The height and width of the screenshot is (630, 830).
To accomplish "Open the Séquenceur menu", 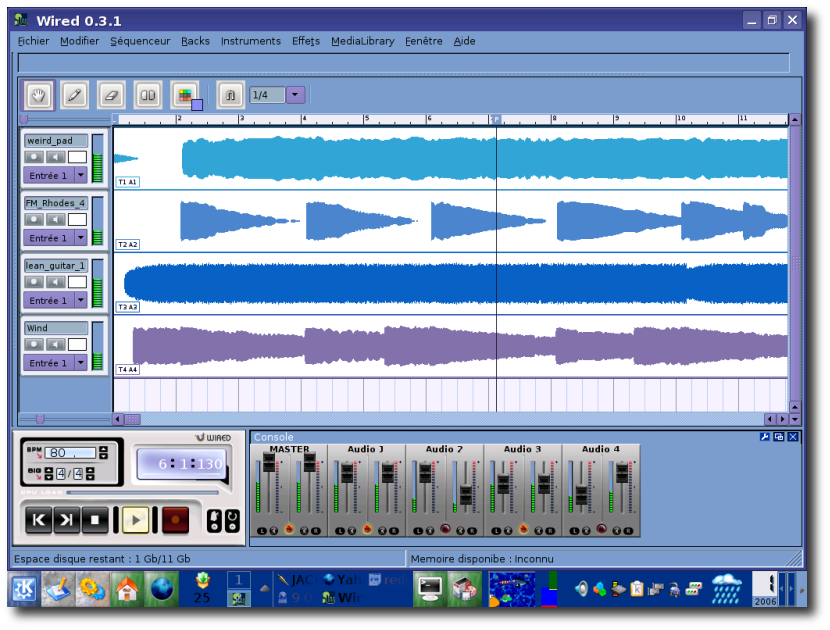I will (140, 41).
